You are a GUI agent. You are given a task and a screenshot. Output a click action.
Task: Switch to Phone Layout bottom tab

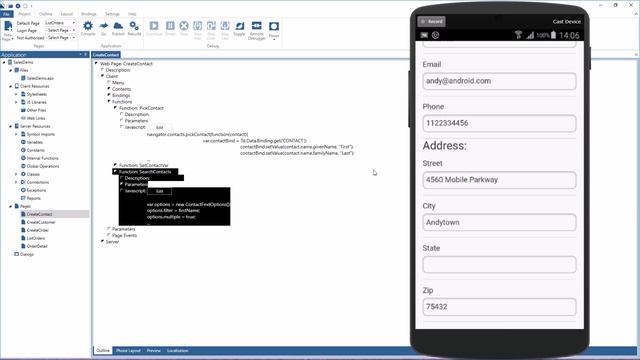pyautogui.click(x=128, y=351)
